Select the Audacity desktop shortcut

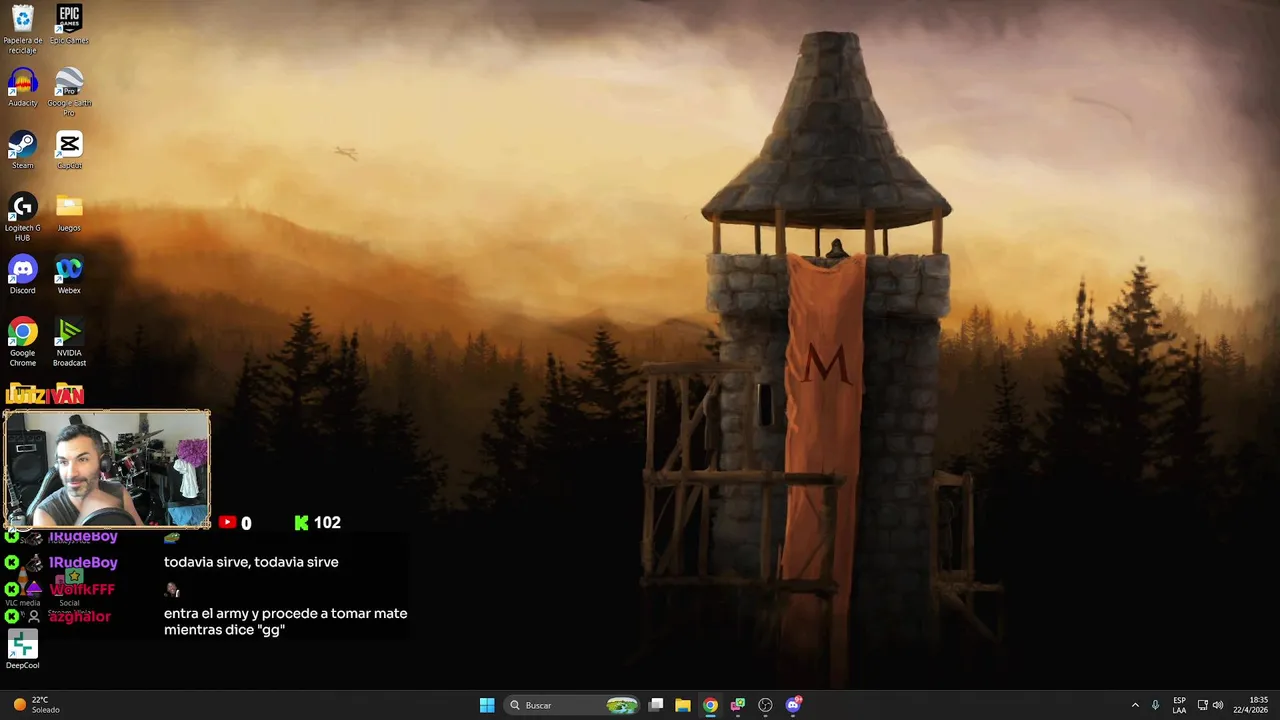click(x=22, y=88)
